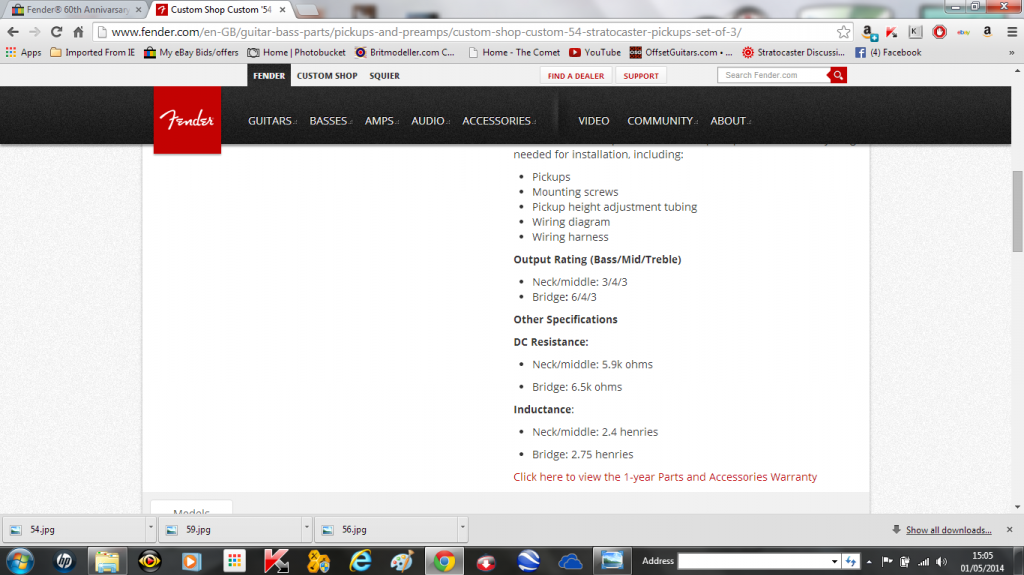Open the Guitars navigation menu
The width and height of the screenshot is (1024, 575).
pyautogui.click(x=272, y=121)
